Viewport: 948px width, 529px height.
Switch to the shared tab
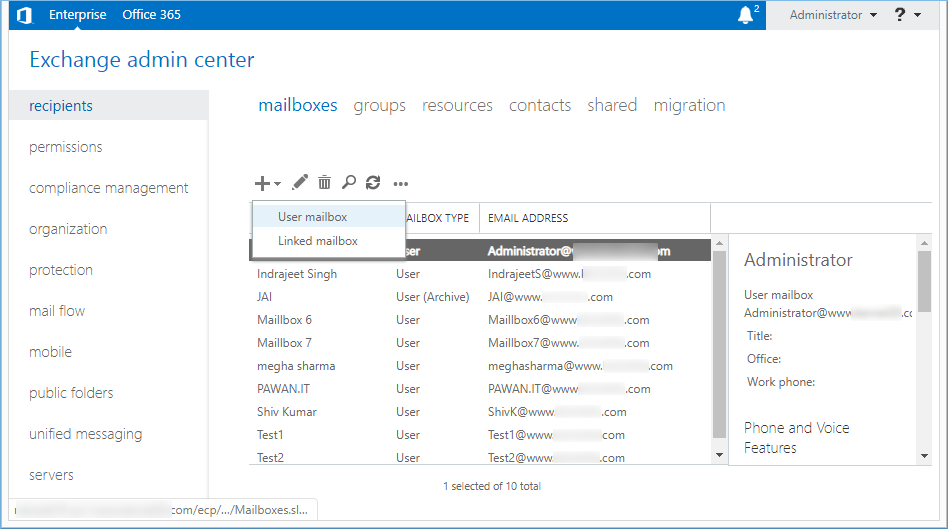tap(612, 105)
